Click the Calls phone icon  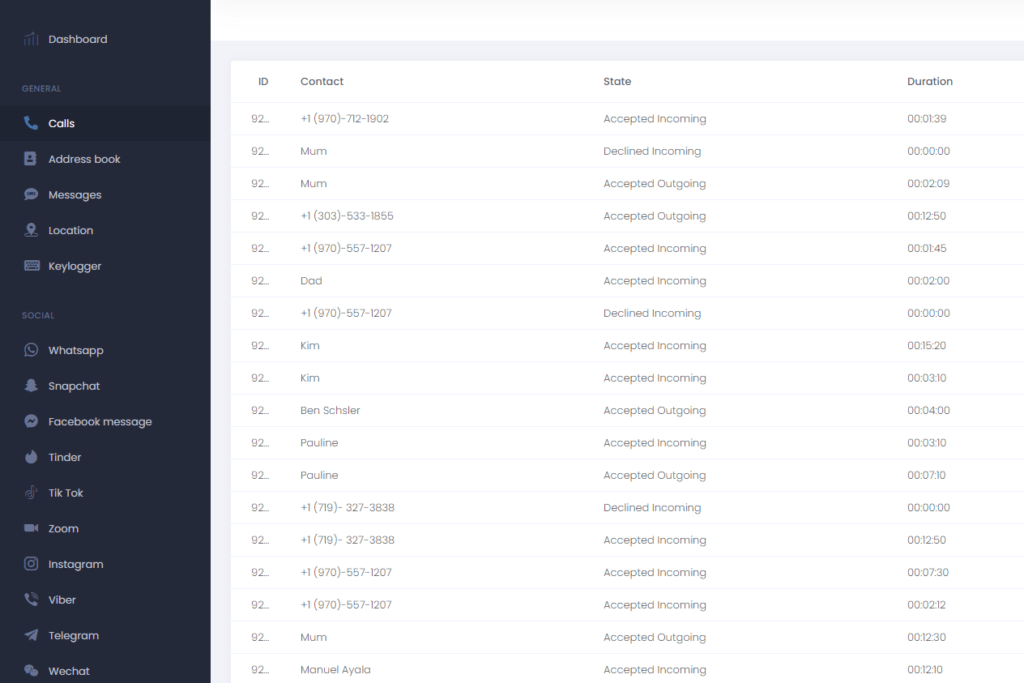31,123
